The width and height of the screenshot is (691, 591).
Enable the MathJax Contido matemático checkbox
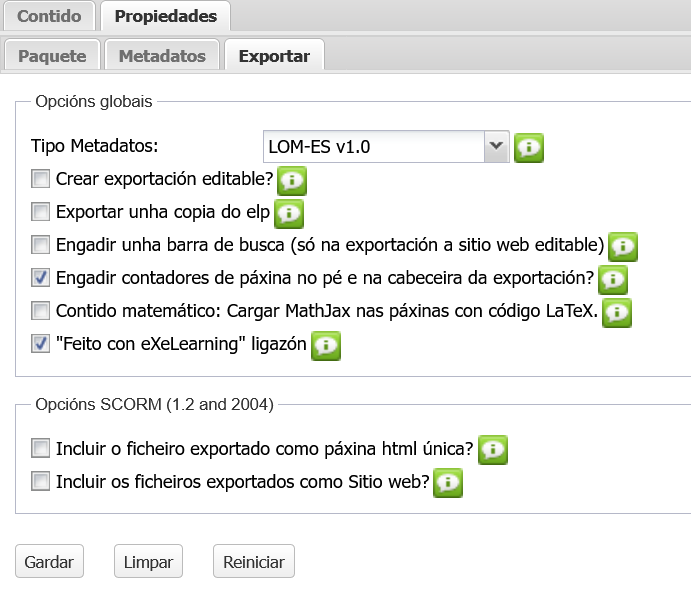pos(41,311)
